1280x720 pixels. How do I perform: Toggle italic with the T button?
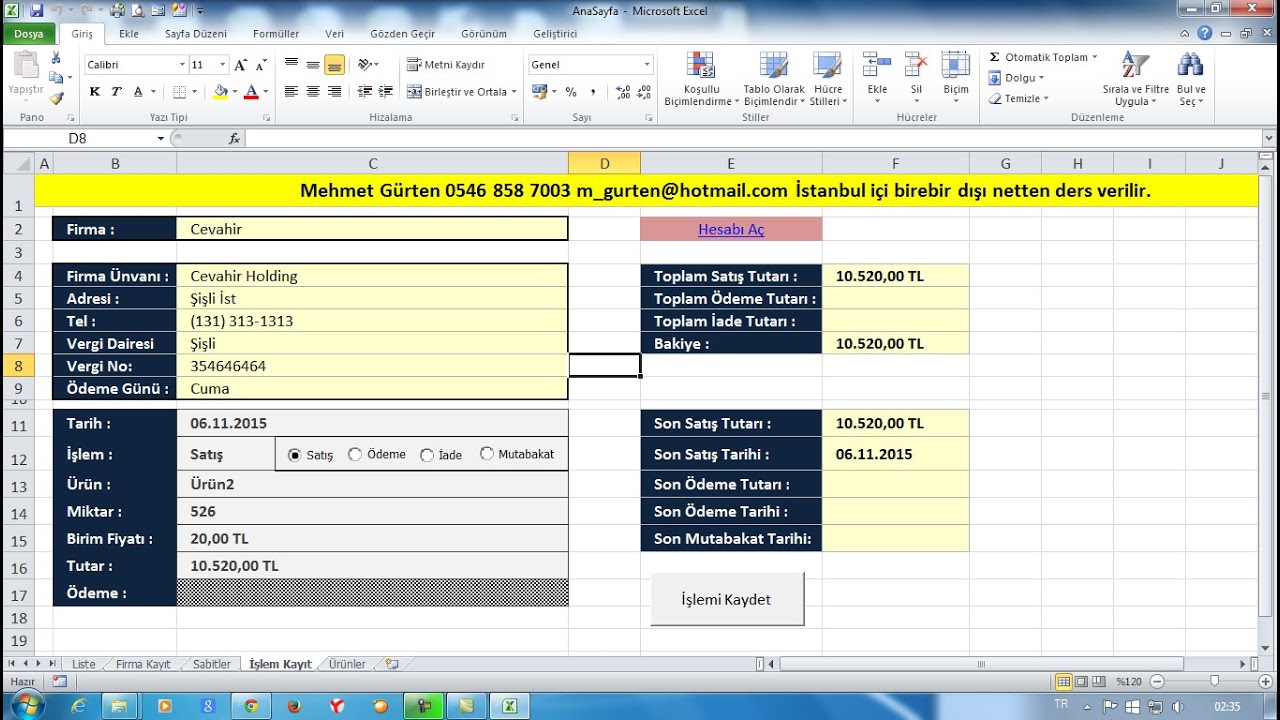[116, 91]
